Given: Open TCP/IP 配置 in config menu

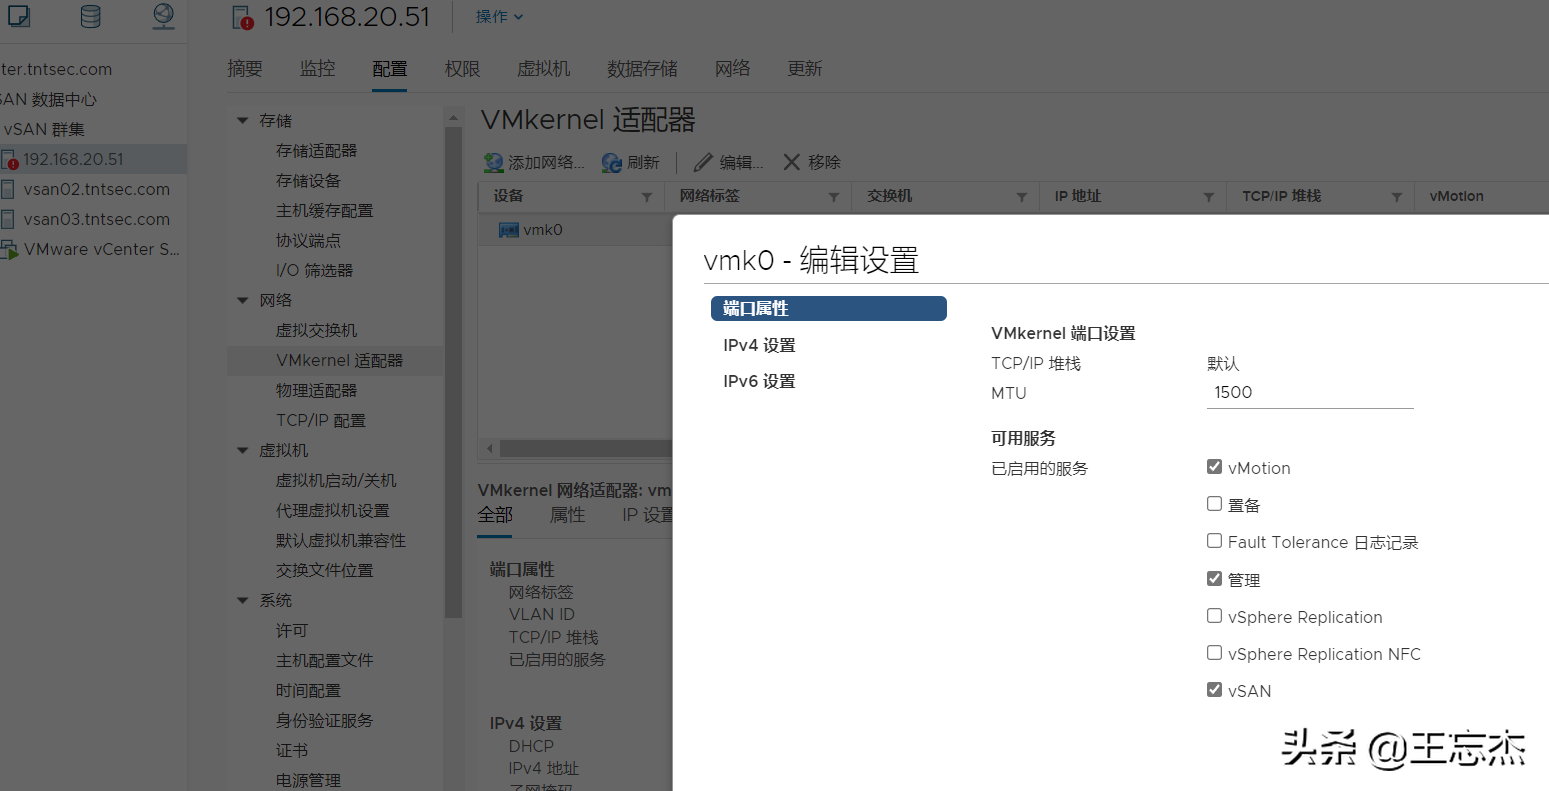Looking at the screenshot, I should pyautogui.click(x=321, y=420).
